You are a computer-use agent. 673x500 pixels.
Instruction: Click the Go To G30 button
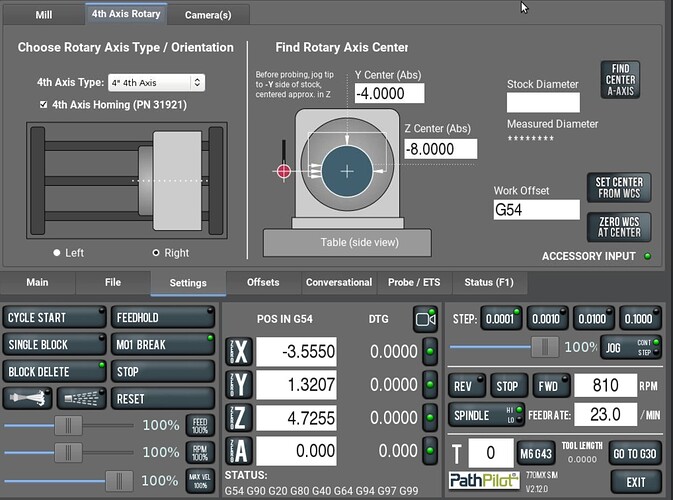632,453
